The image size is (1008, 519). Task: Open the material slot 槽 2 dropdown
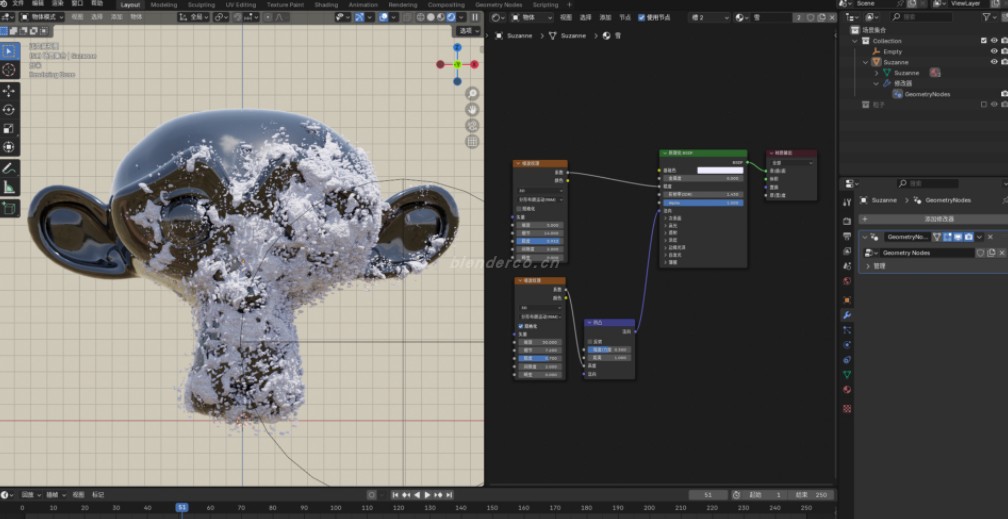(709, 18)
